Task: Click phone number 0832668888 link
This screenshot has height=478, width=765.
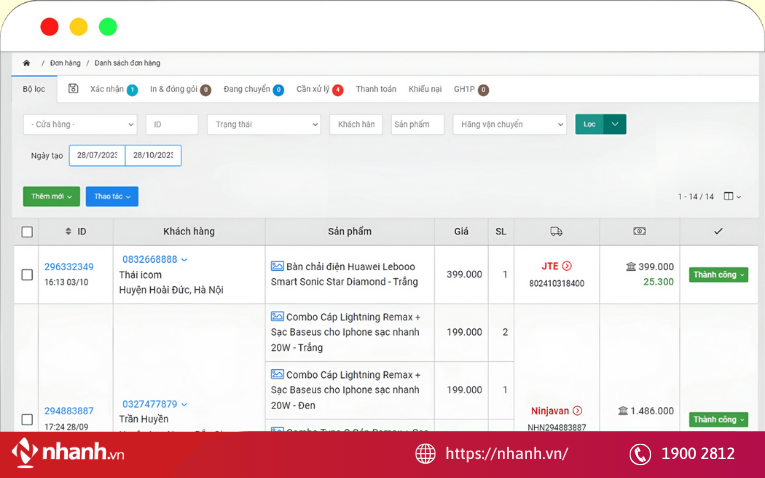Action: point(149,259)
